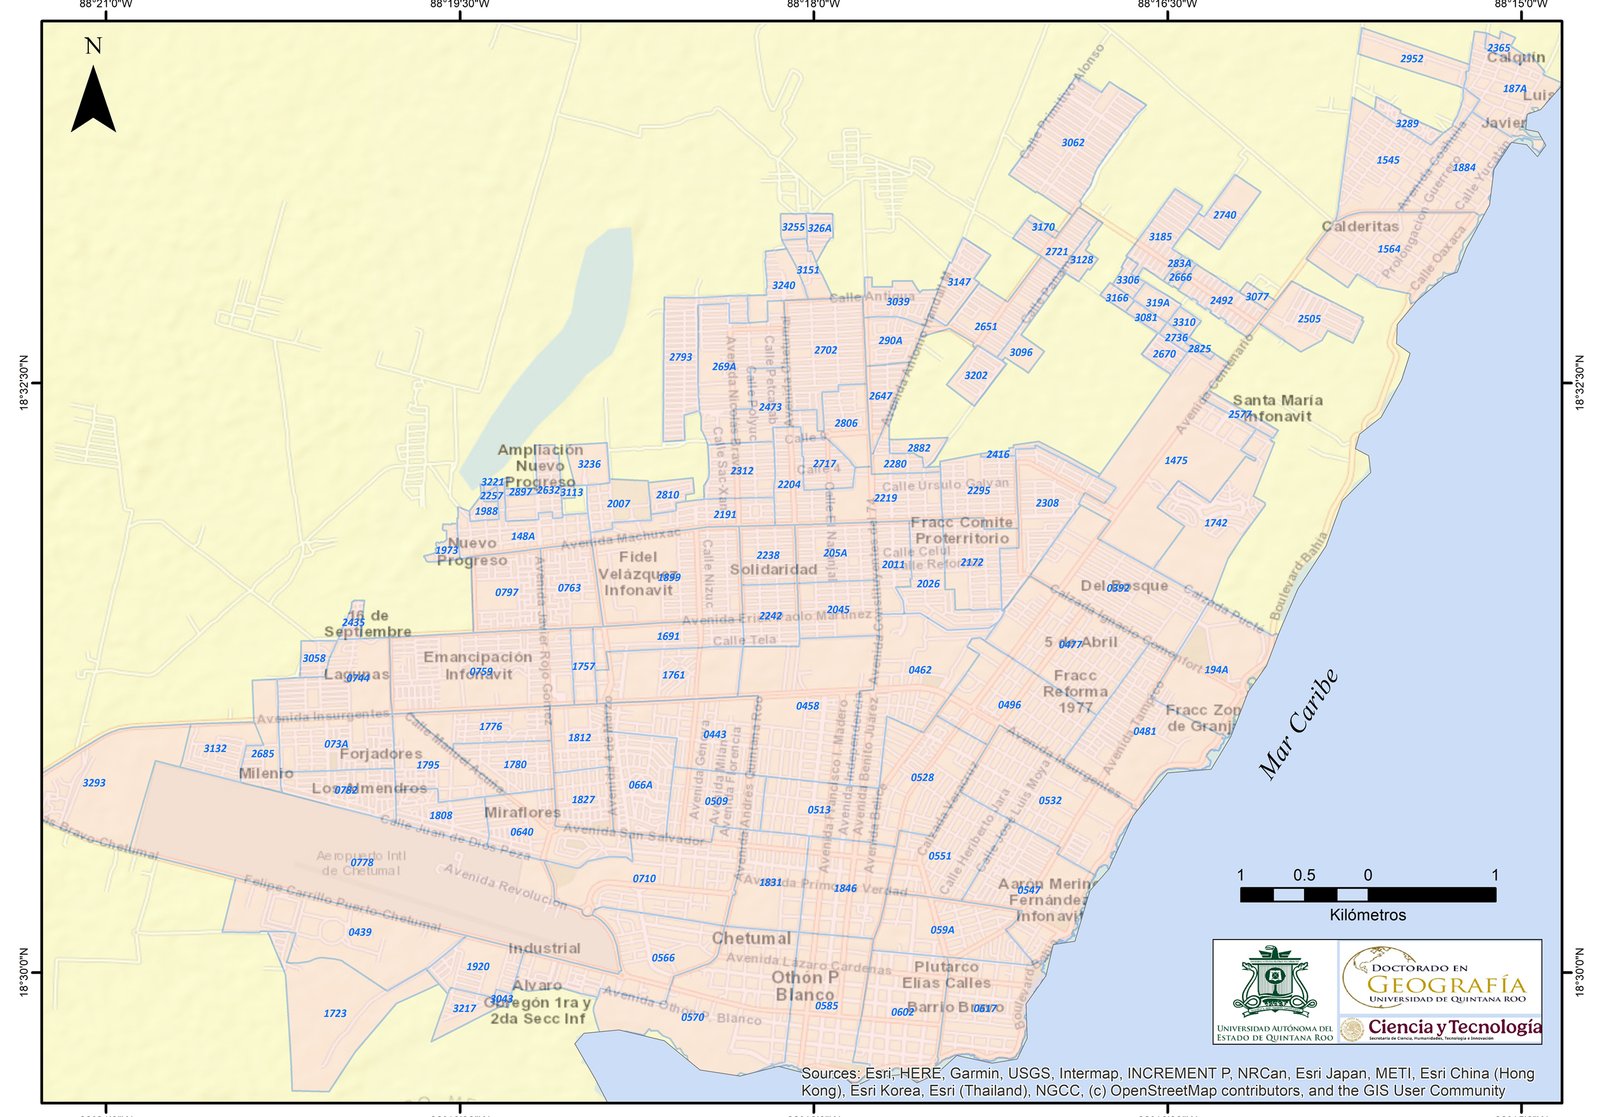
Task: Select the zone labeled 2952
Action: point(1412,59)
